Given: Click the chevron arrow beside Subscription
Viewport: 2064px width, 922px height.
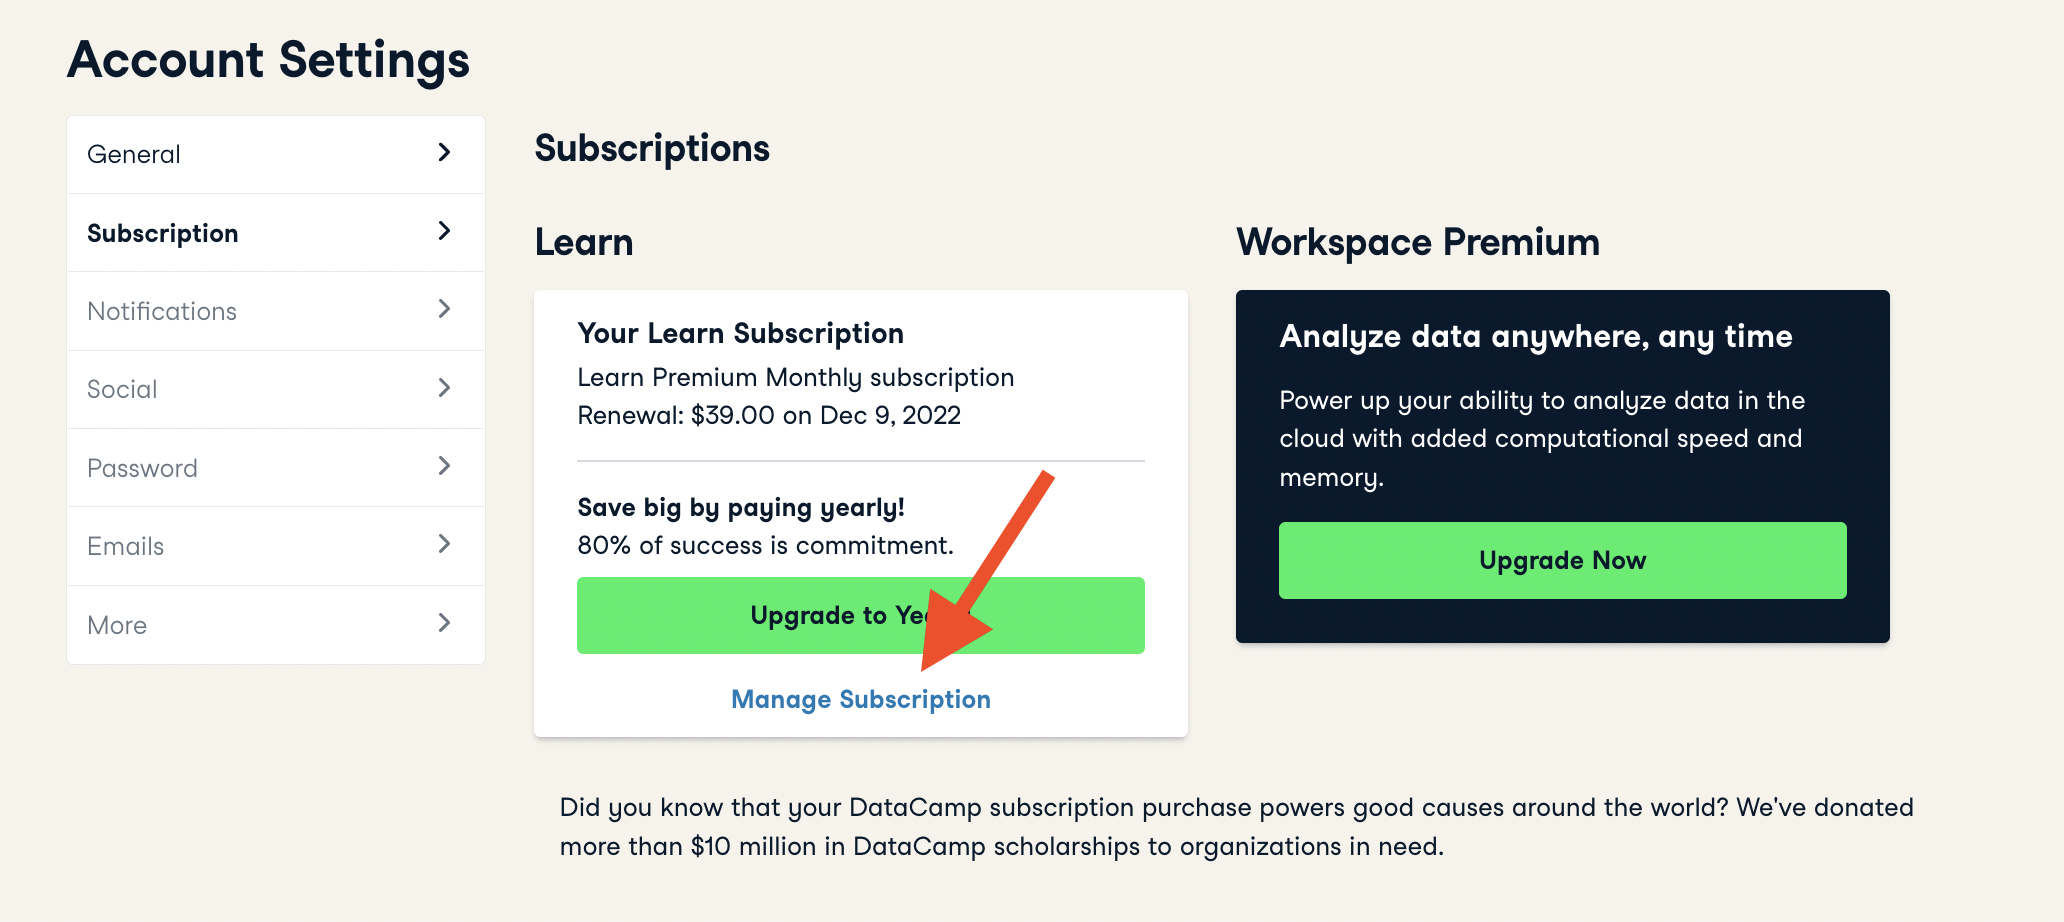Looking at the screenshot, I should 445,231.
